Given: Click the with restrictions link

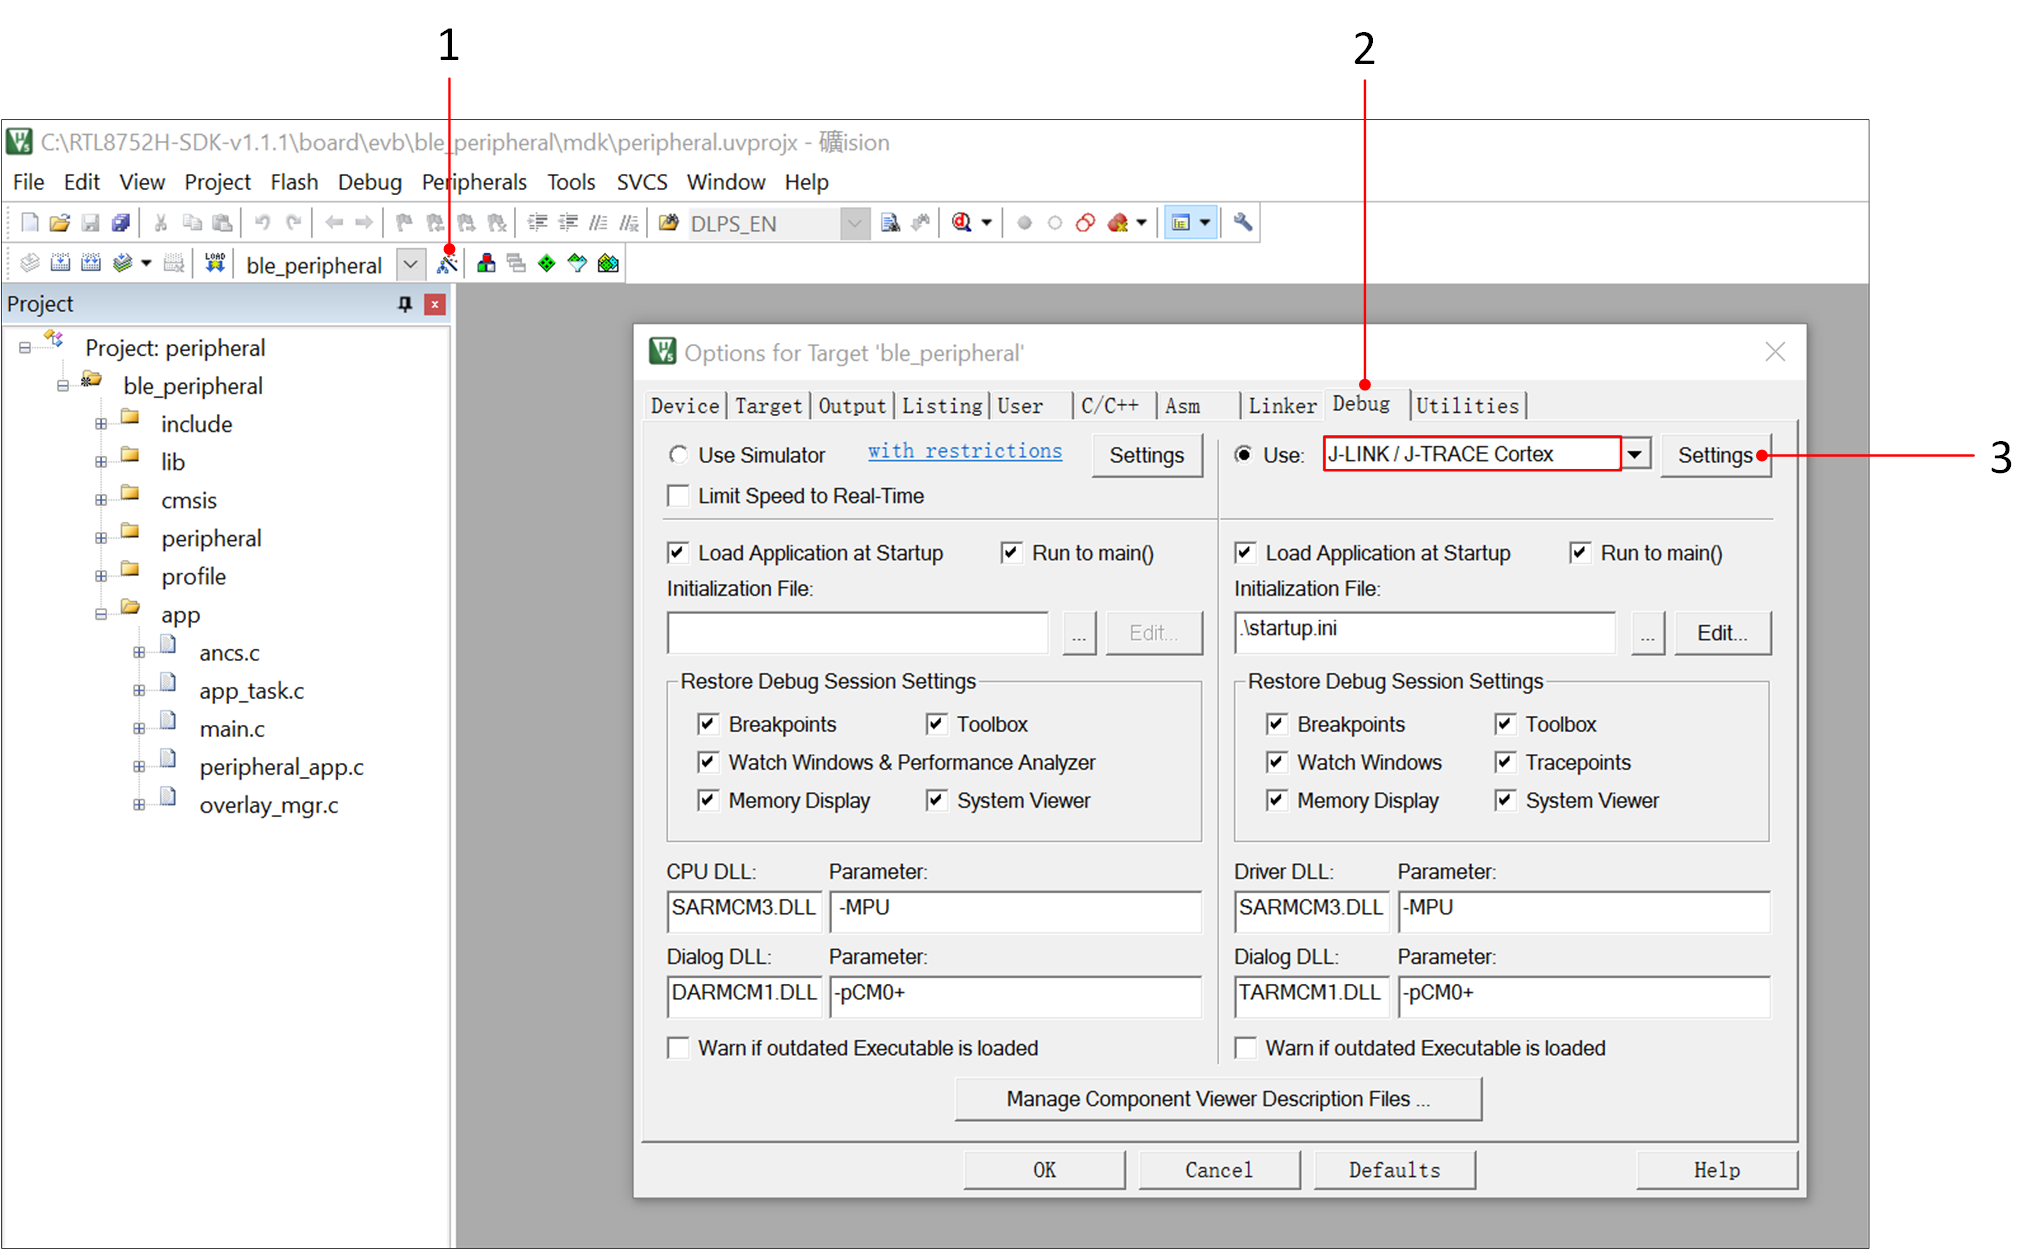Looking at the screenshot, I should (965, 451).
